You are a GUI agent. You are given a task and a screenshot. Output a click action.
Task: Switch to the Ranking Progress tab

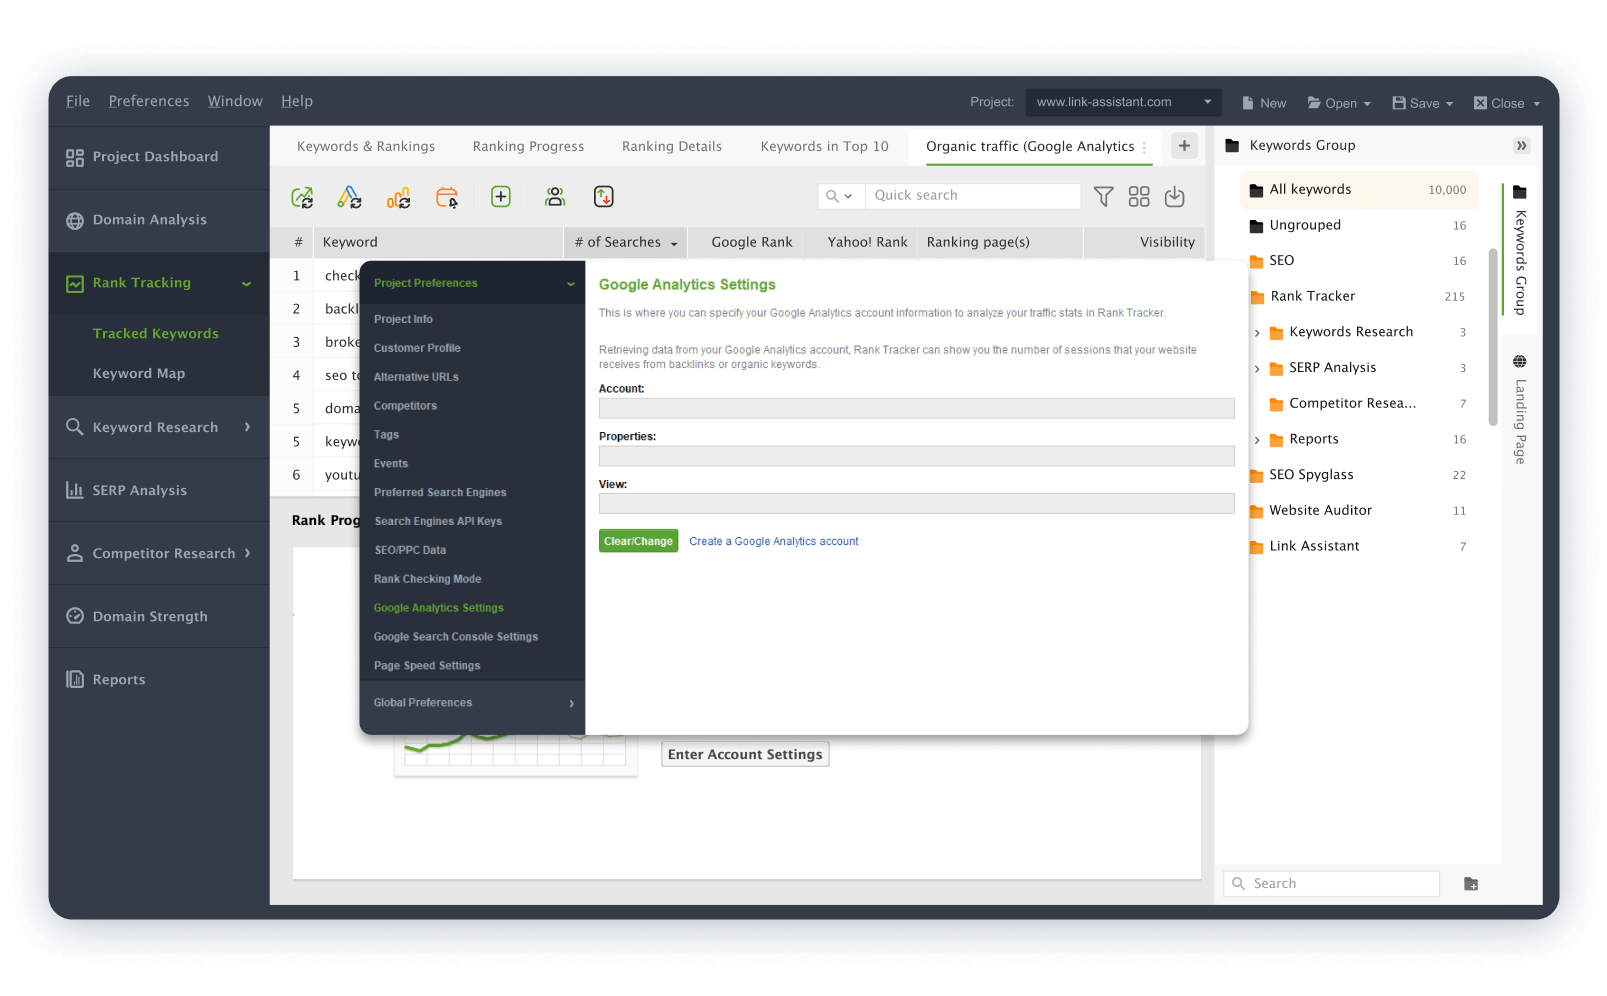pyautogui.click(x=528, y=146)
